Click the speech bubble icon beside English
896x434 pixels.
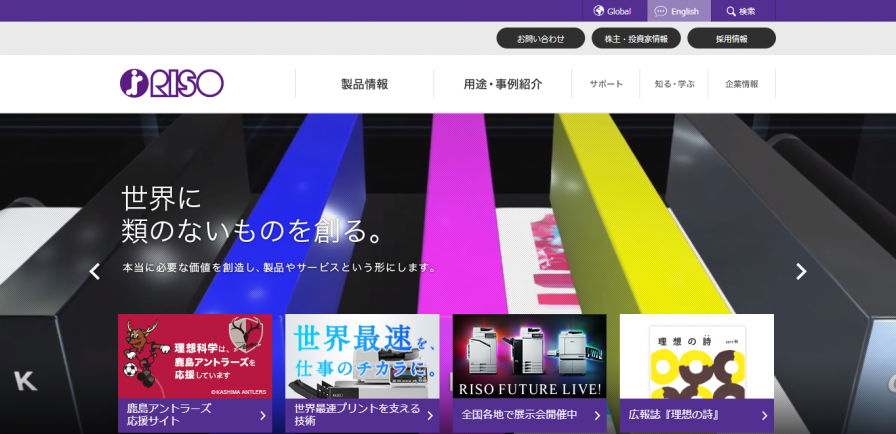[x=661, y=11]
